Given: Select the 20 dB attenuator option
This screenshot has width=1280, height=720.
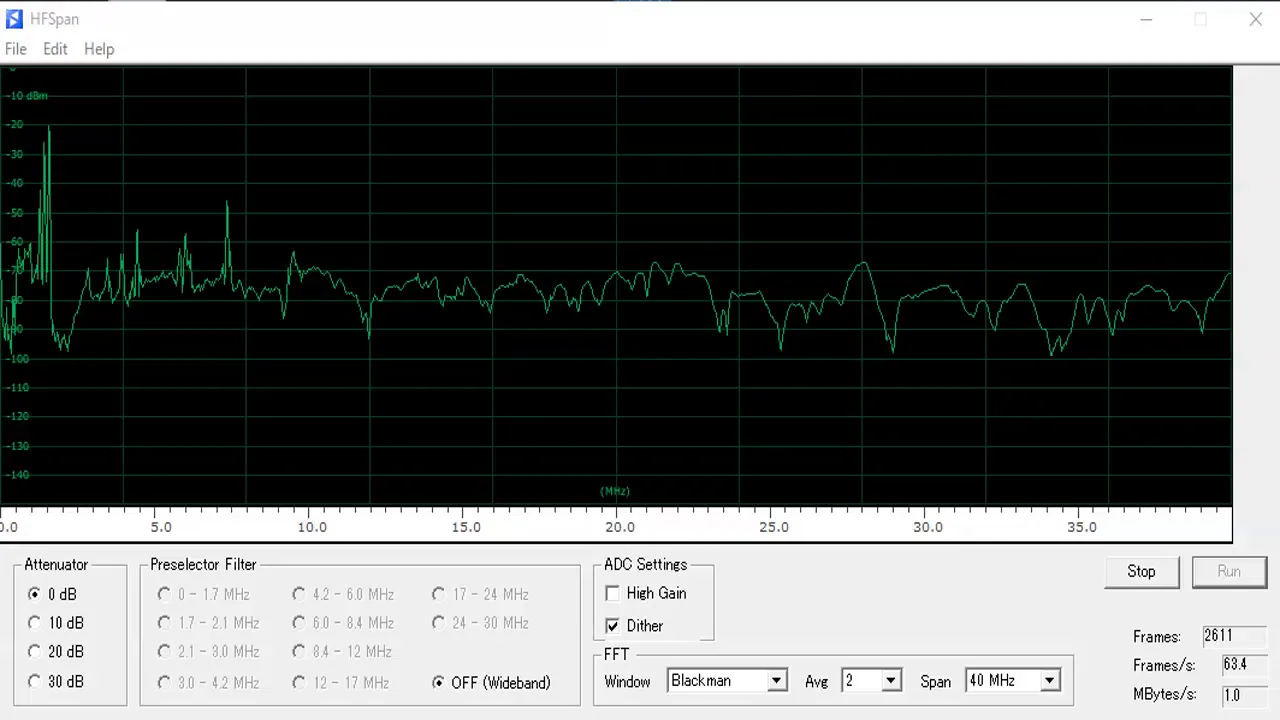Looking at the screenshot, I should [x=56, y=652].
